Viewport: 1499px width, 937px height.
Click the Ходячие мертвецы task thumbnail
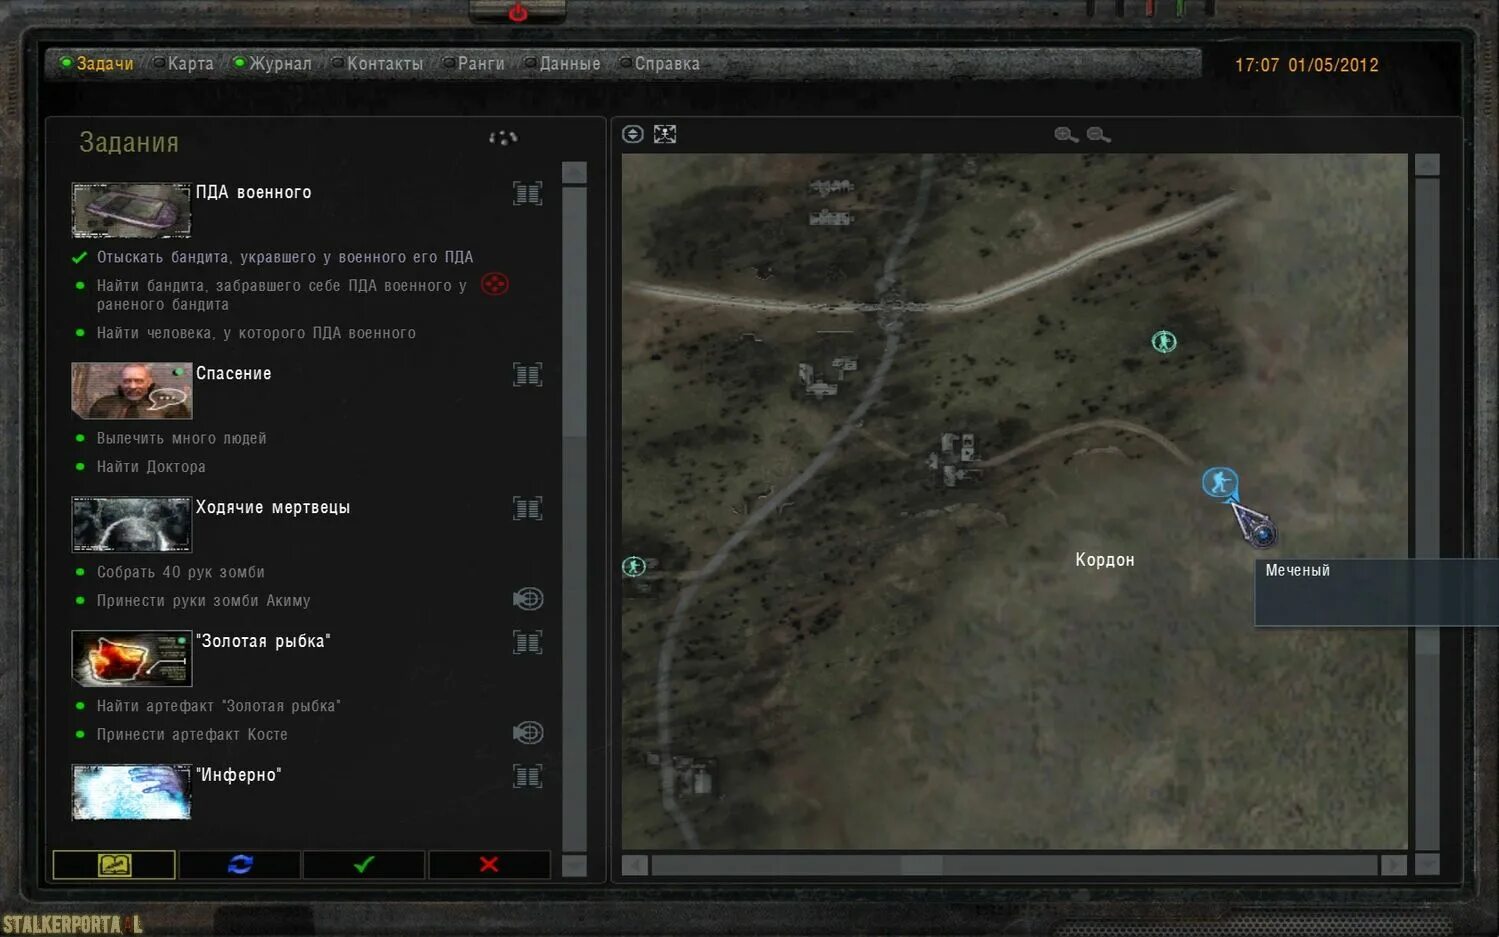tap(131, 524)
